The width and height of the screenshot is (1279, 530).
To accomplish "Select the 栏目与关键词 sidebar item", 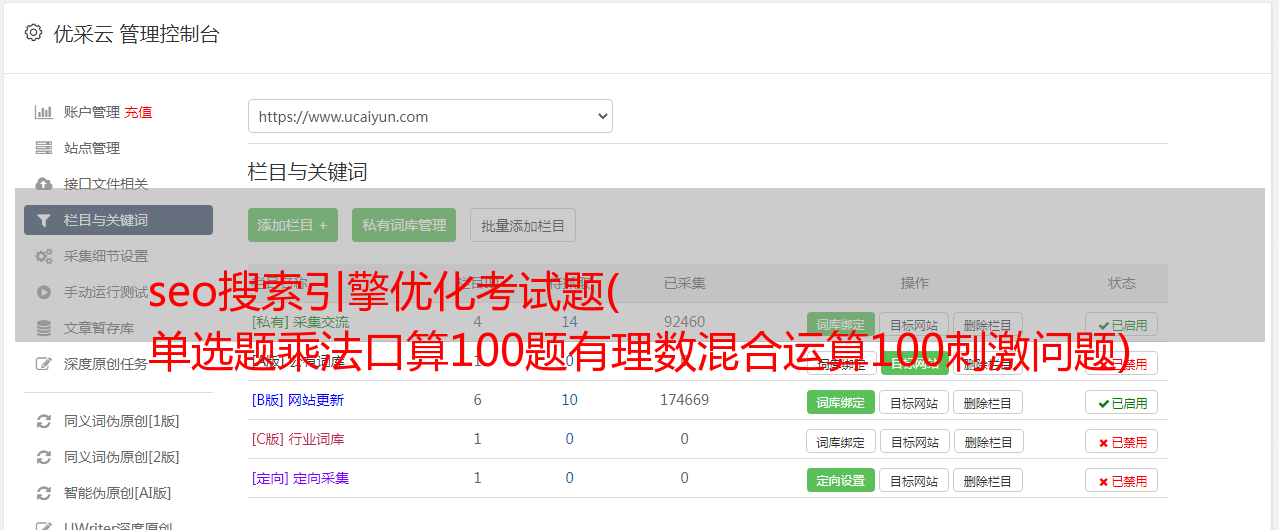I will point(118,220).
